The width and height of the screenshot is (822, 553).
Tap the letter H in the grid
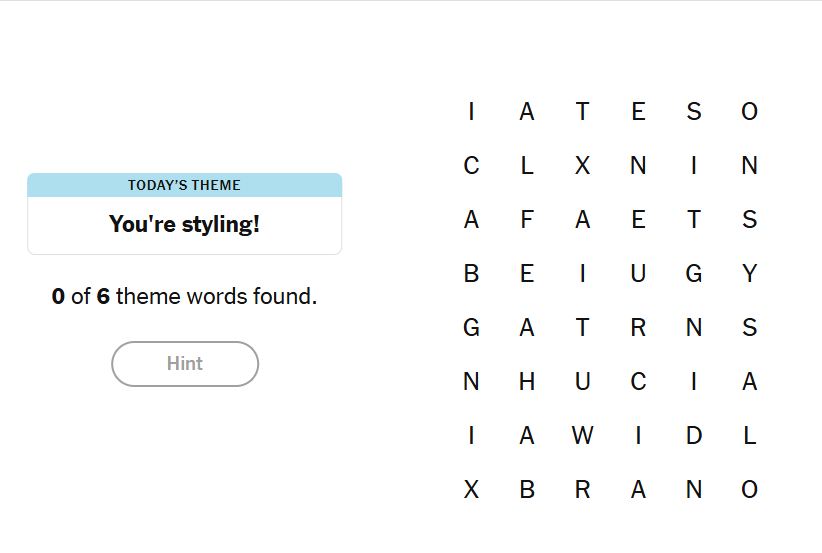[527, 382]
